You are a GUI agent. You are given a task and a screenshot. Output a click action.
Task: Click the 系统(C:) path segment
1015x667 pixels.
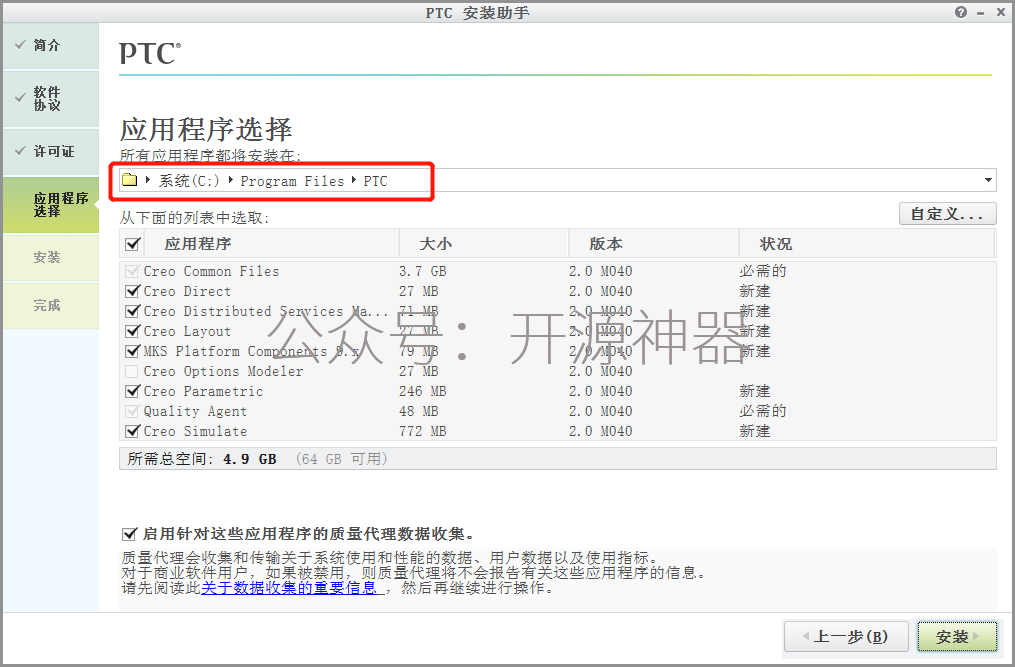click(189, 181)
